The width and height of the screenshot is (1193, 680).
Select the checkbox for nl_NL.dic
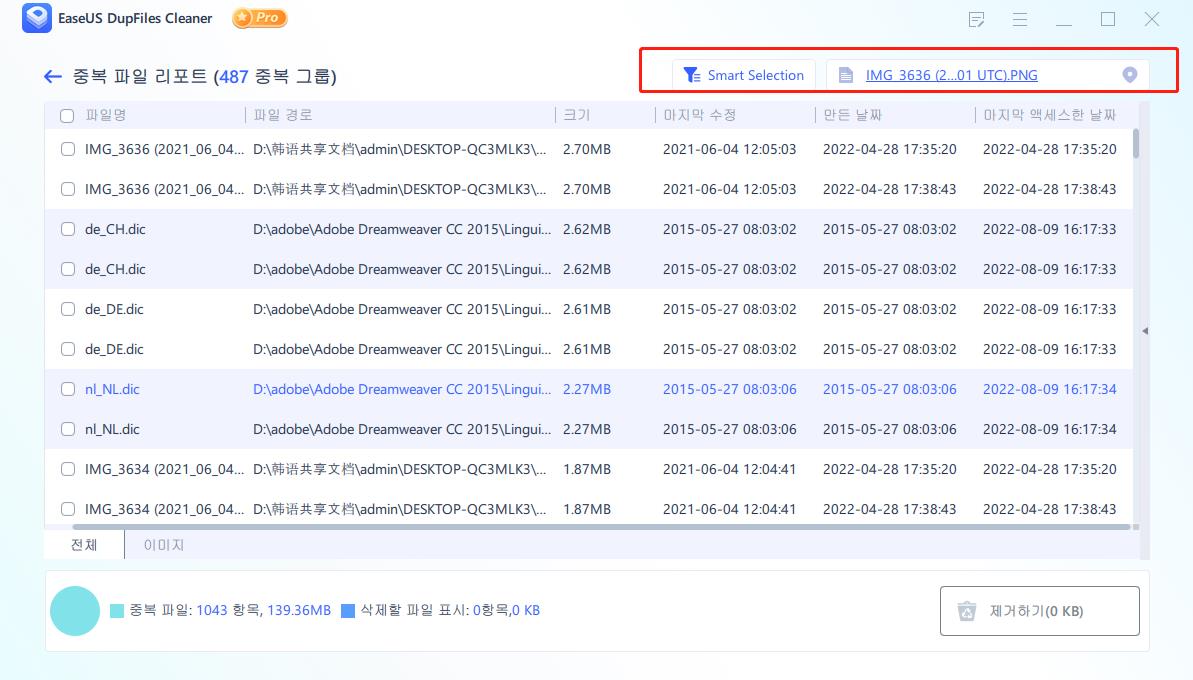(x=67, y=389)
